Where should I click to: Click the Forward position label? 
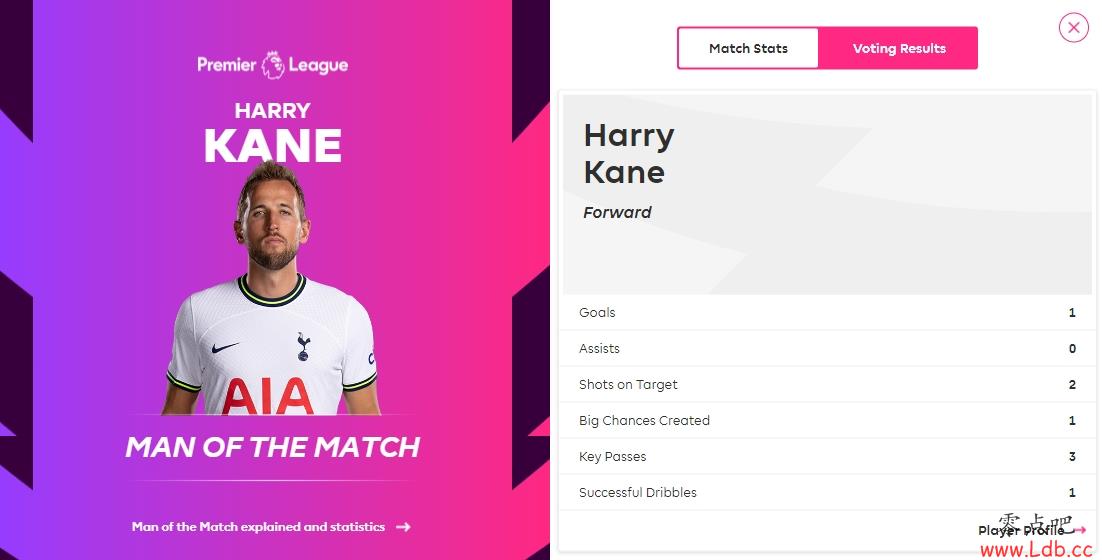pyautogui.click(x=617, y=212)
